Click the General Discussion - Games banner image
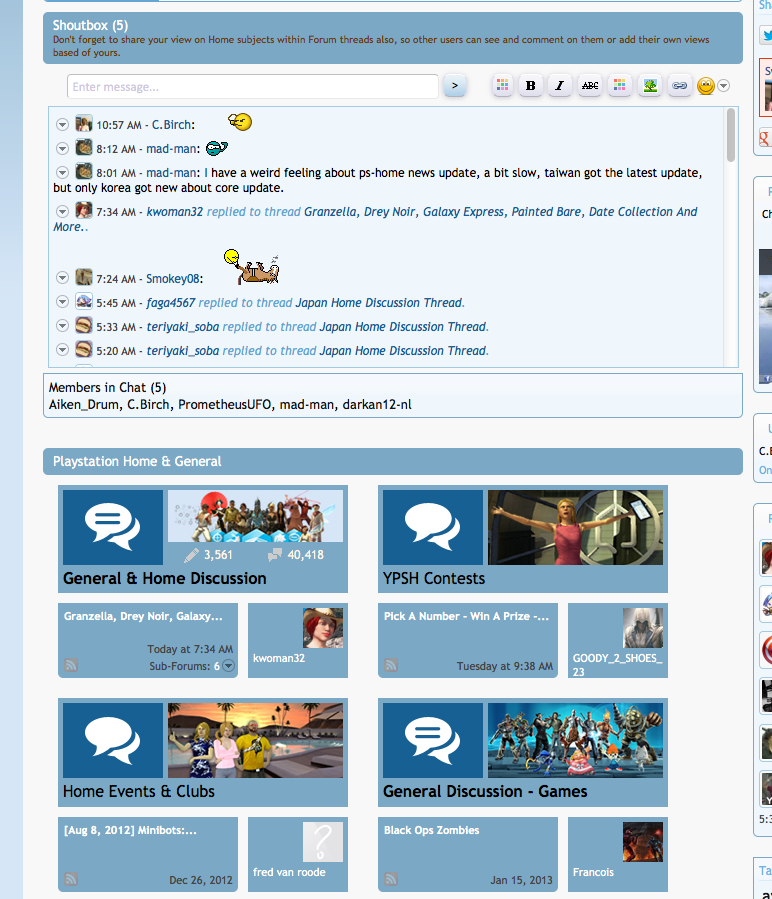 pyautogui.click(x=575, y=740)
